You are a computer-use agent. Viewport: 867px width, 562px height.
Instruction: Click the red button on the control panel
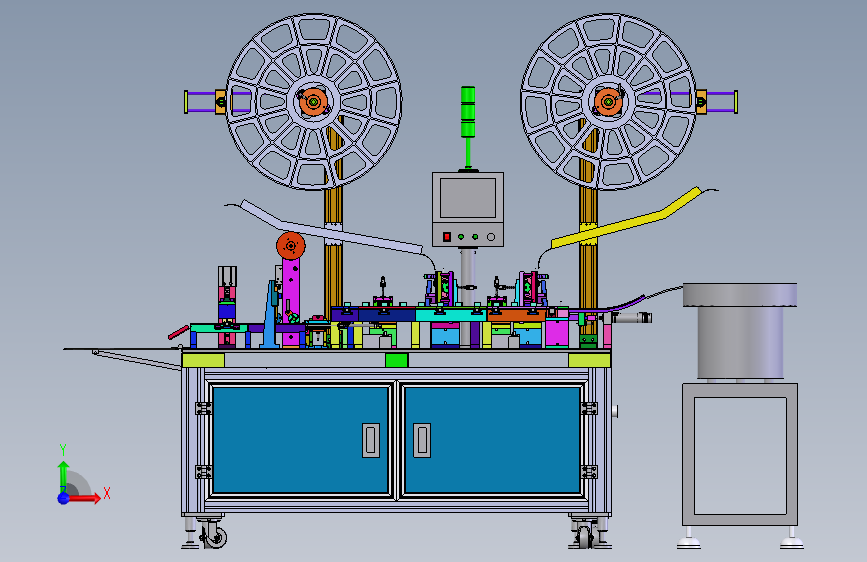pyautogui.click(x=447, y=237)
